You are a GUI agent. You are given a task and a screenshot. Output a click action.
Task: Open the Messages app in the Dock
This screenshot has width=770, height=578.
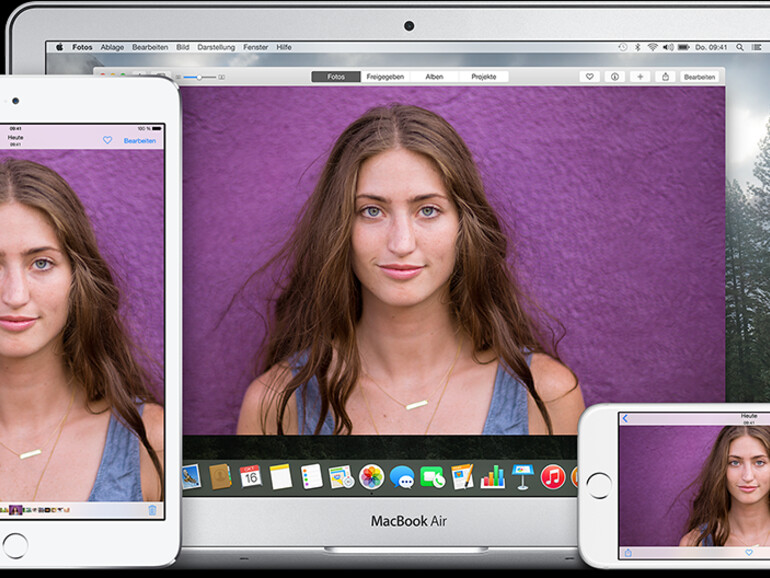point(402,477)
